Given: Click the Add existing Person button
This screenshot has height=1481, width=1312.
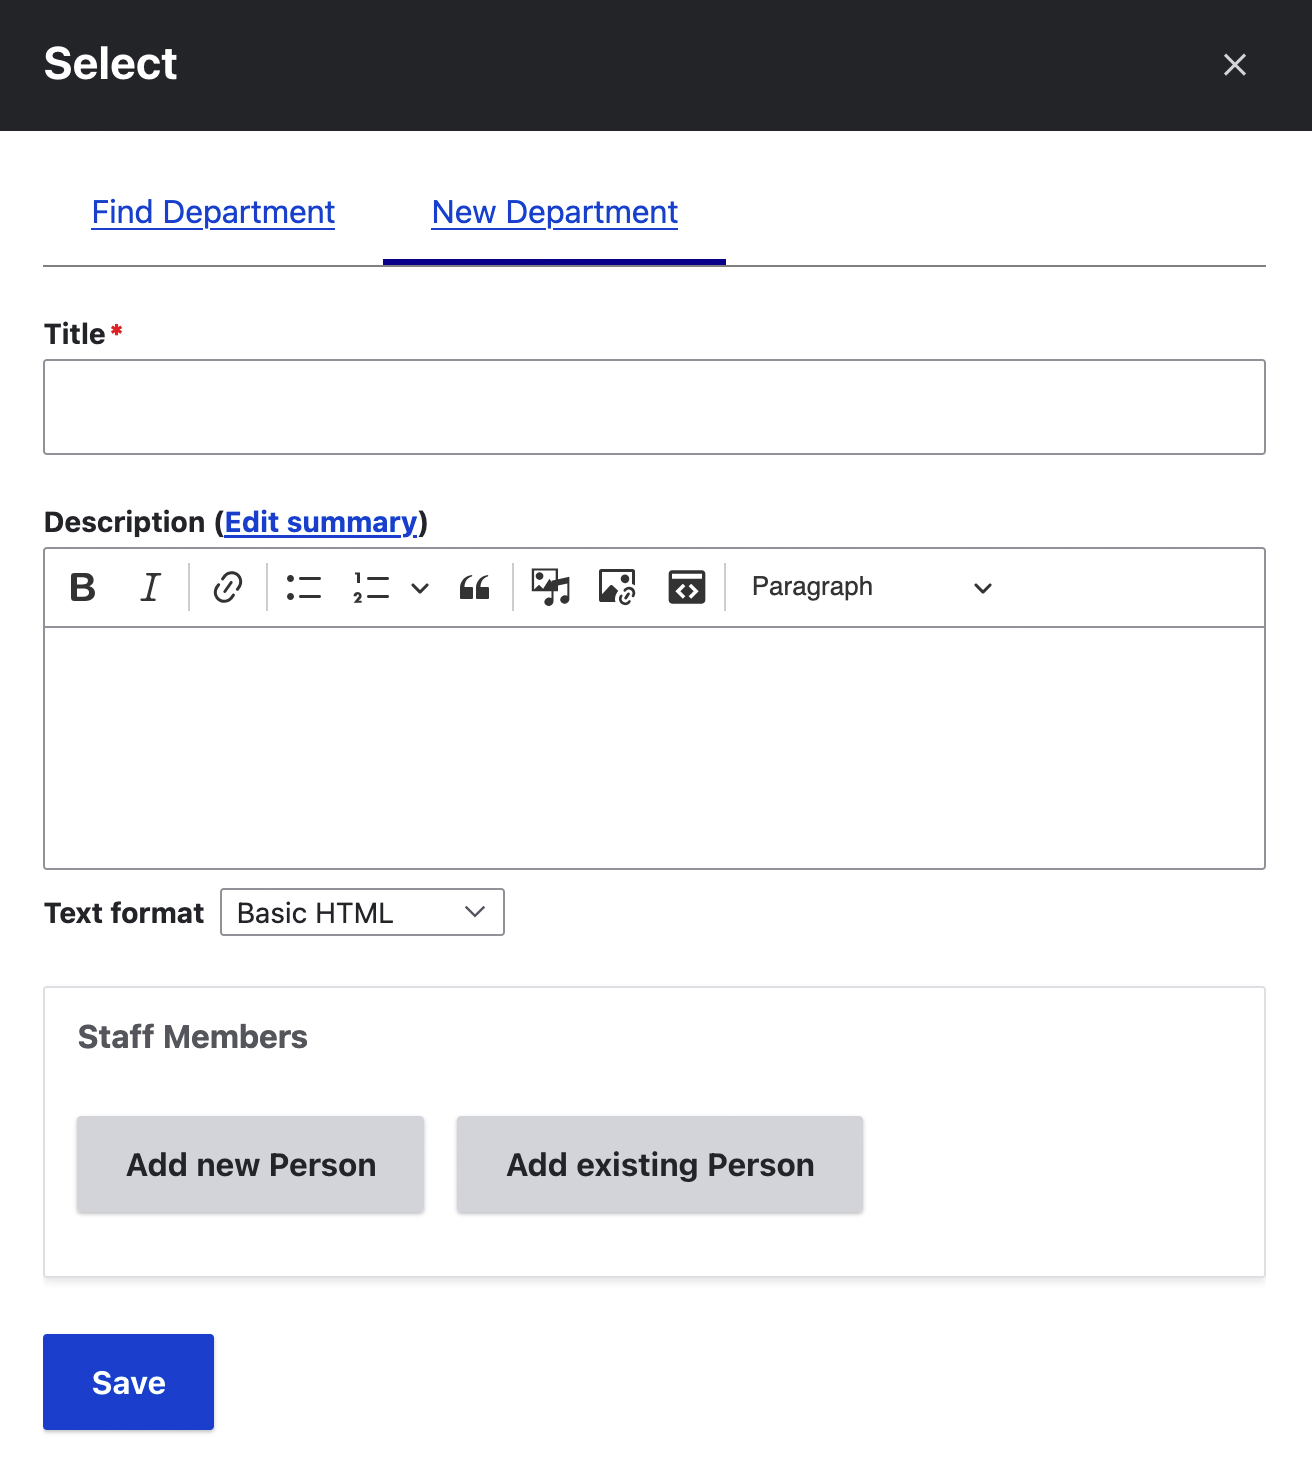Looking at the screenshot, I should 660,1165.
